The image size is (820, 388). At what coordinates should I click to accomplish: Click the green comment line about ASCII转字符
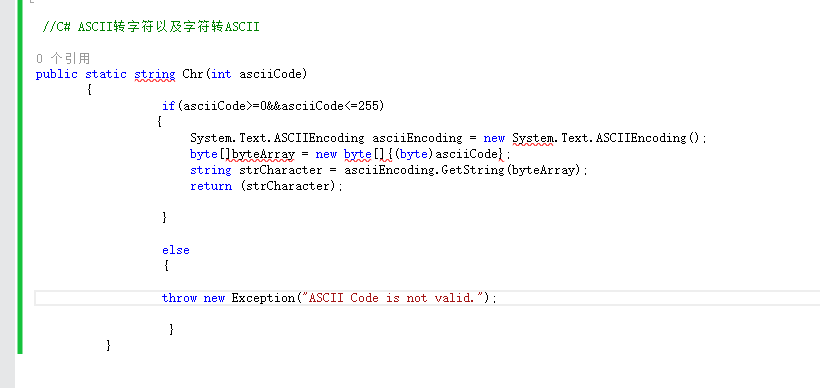click(151, 27)
